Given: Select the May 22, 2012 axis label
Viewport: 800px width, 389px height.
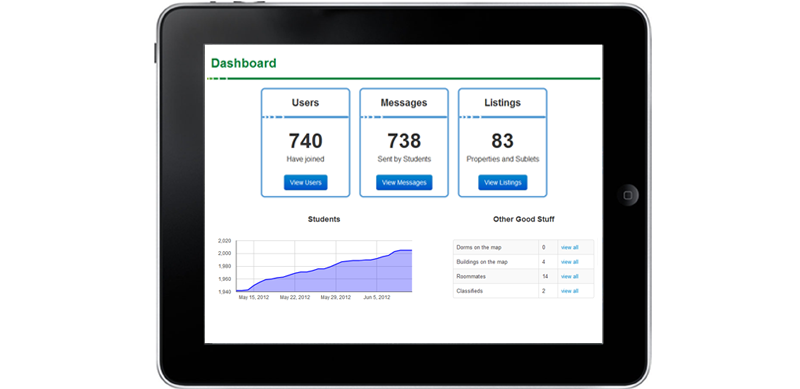Looking at the screenshot, I should click(x=294, y=297).
